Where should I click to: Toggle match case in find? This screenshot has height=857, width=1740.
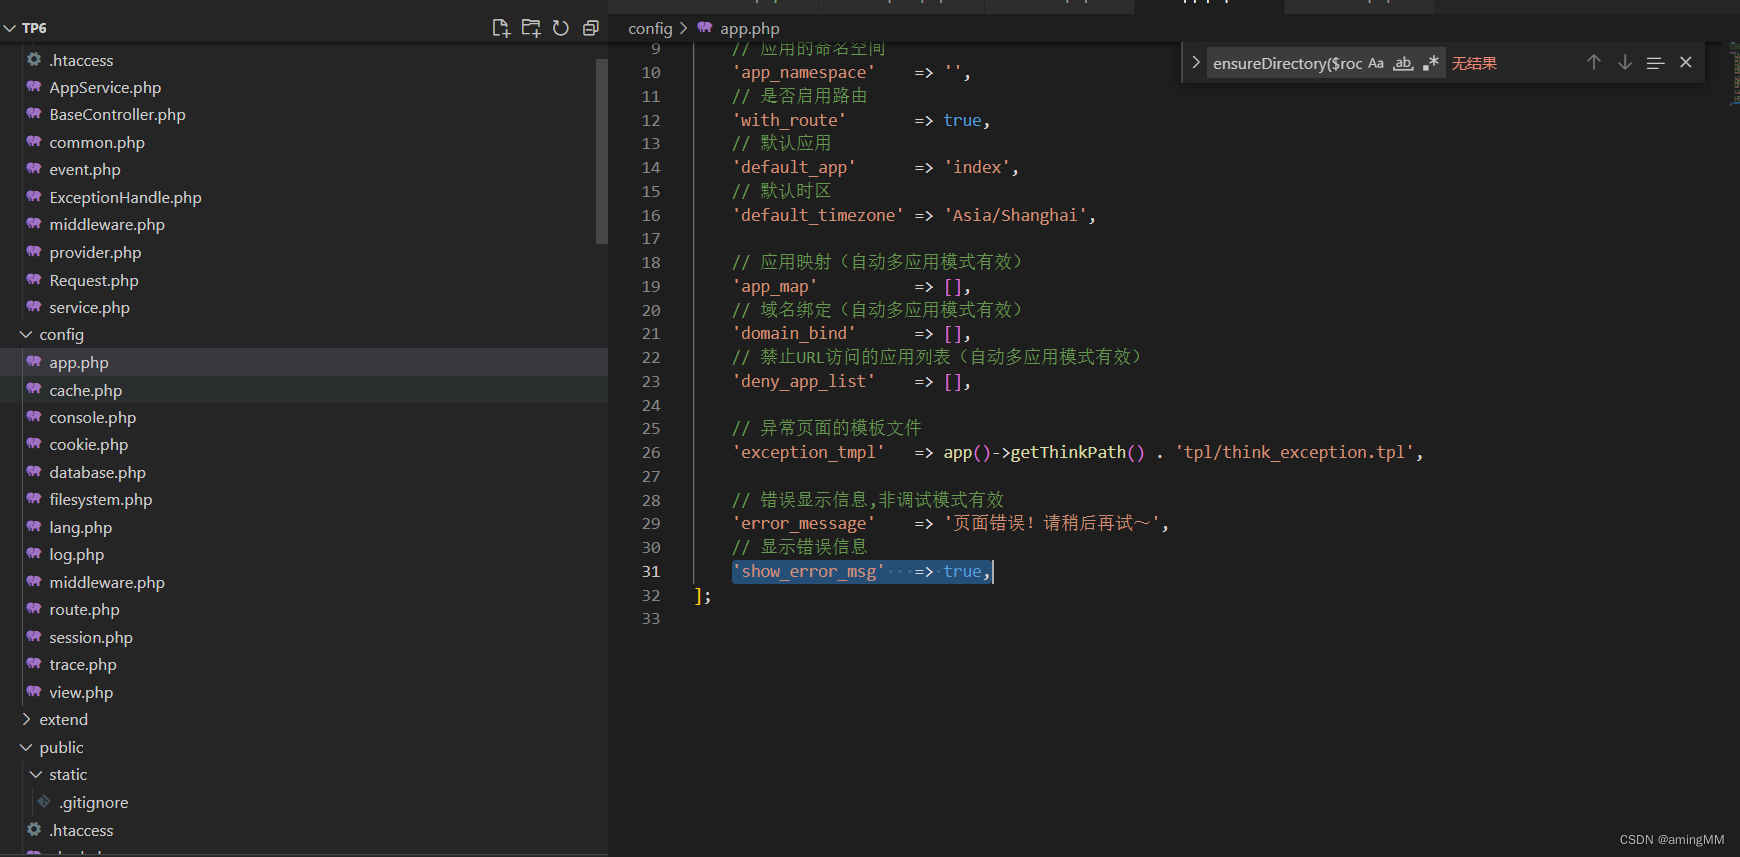point(1376,63)
